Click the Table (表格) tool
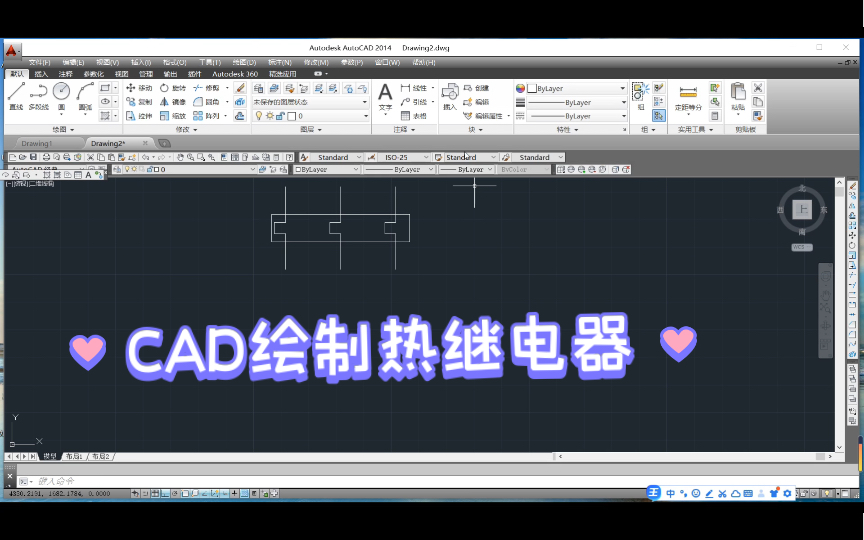The width and height of the screenshot is (864, 540). [414, 116]
